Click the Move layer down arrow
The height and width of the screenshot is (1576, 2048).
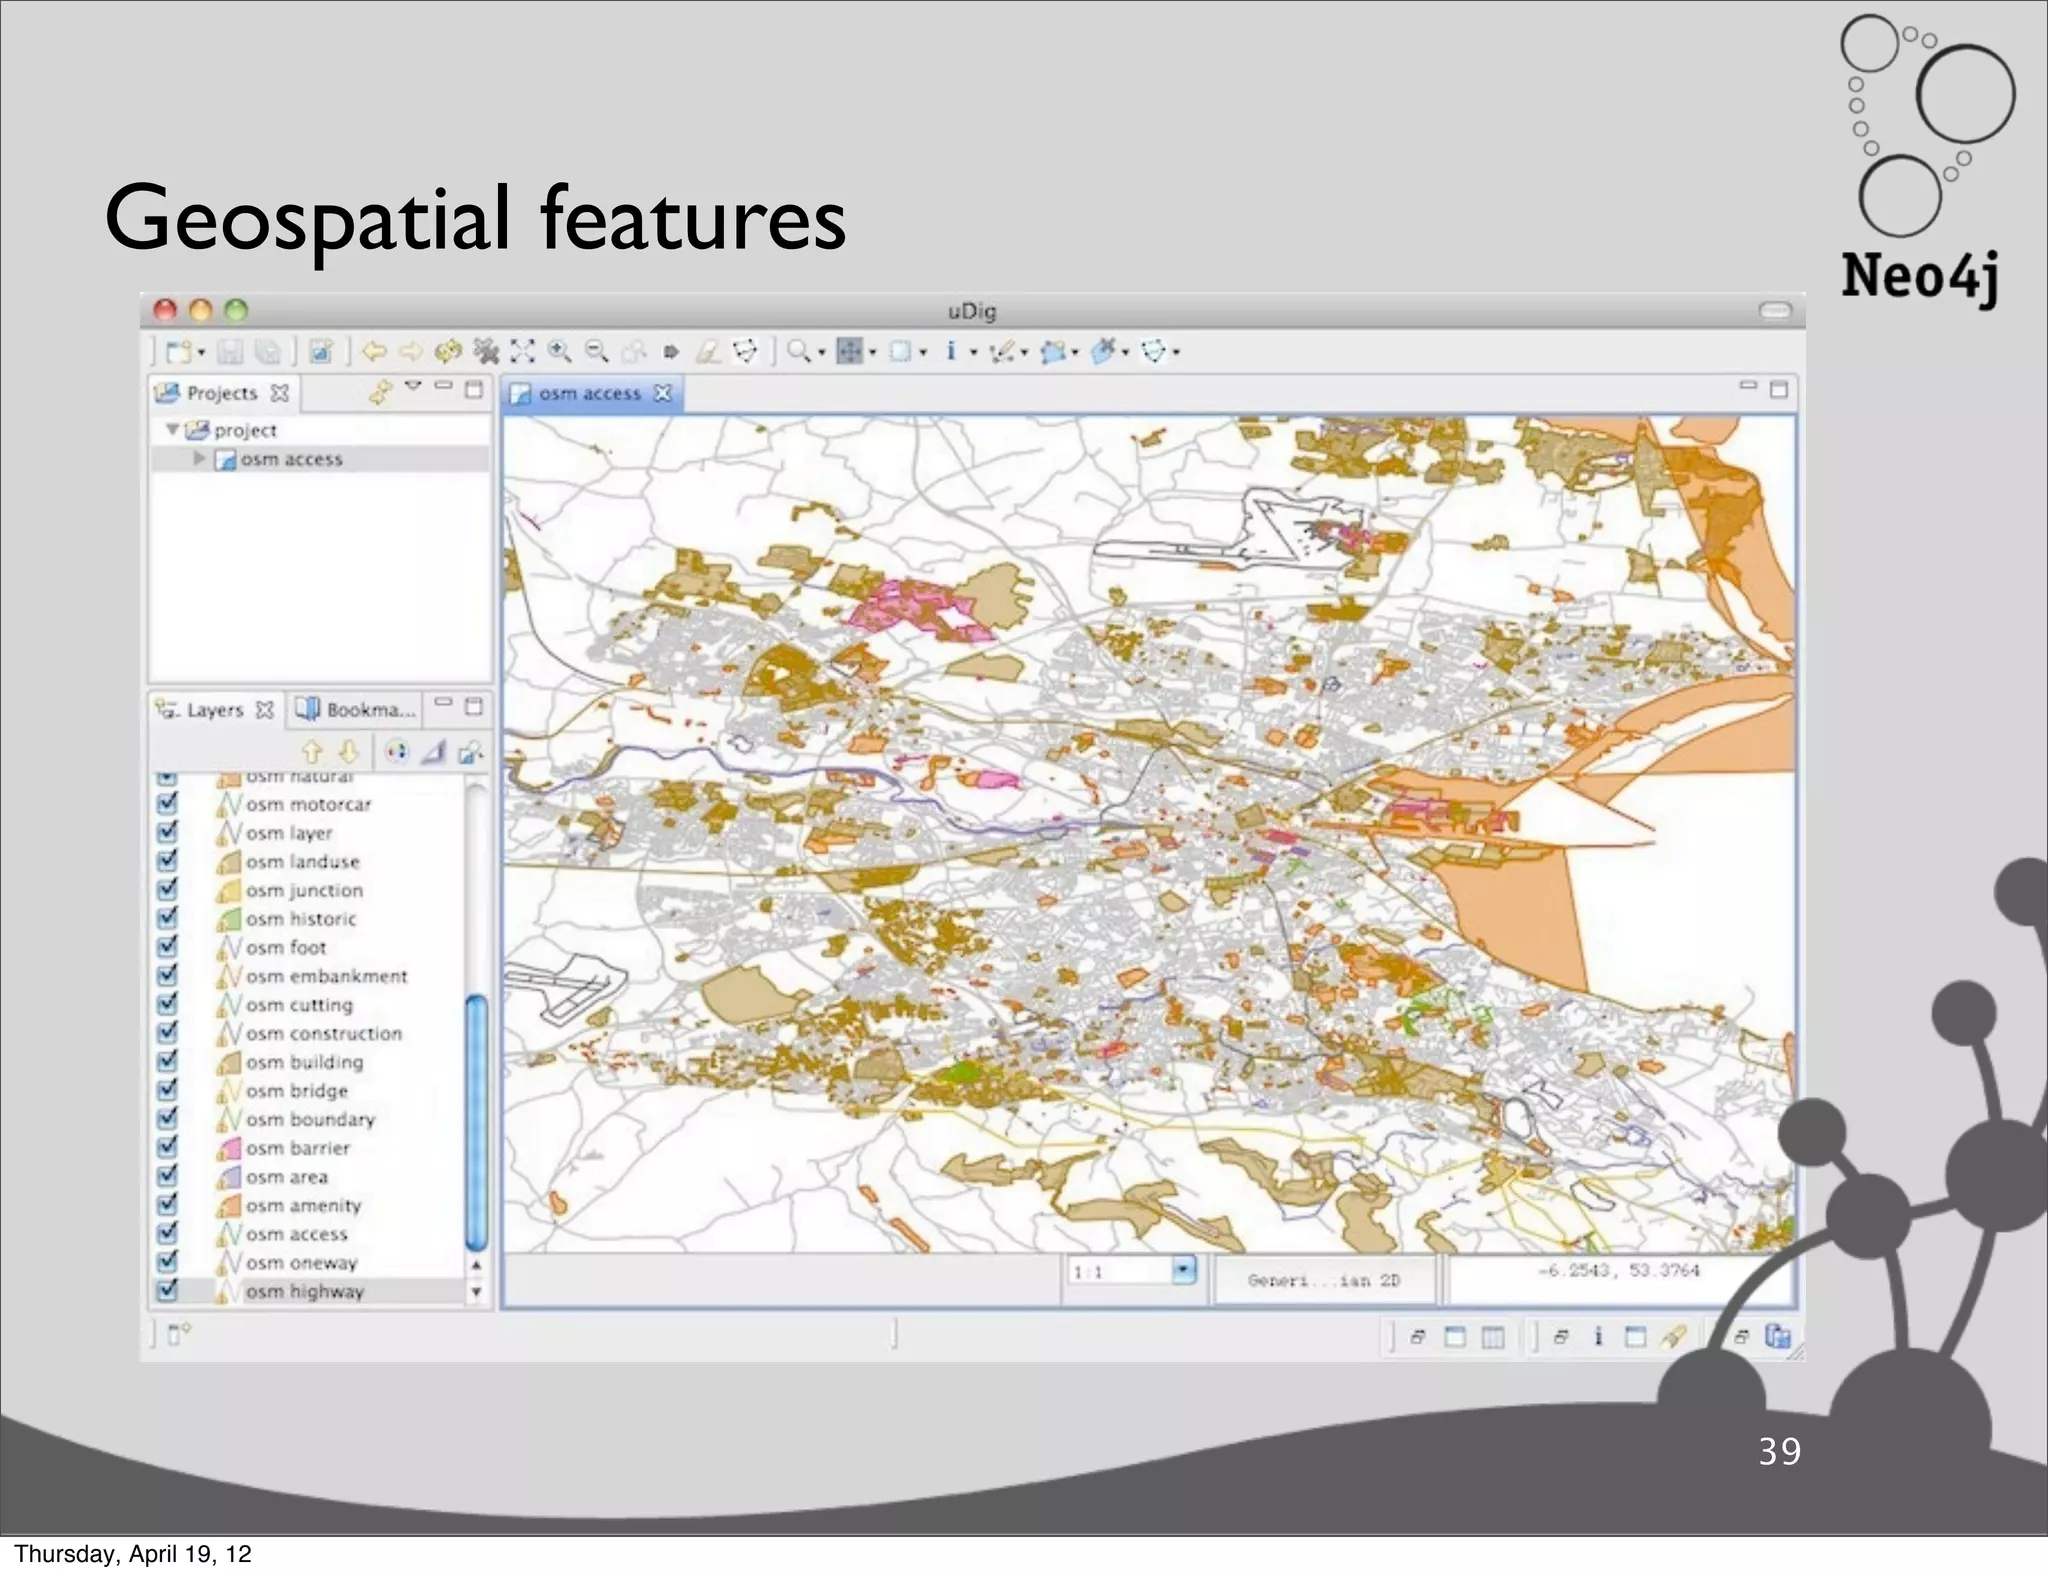[x=348, y=751]
